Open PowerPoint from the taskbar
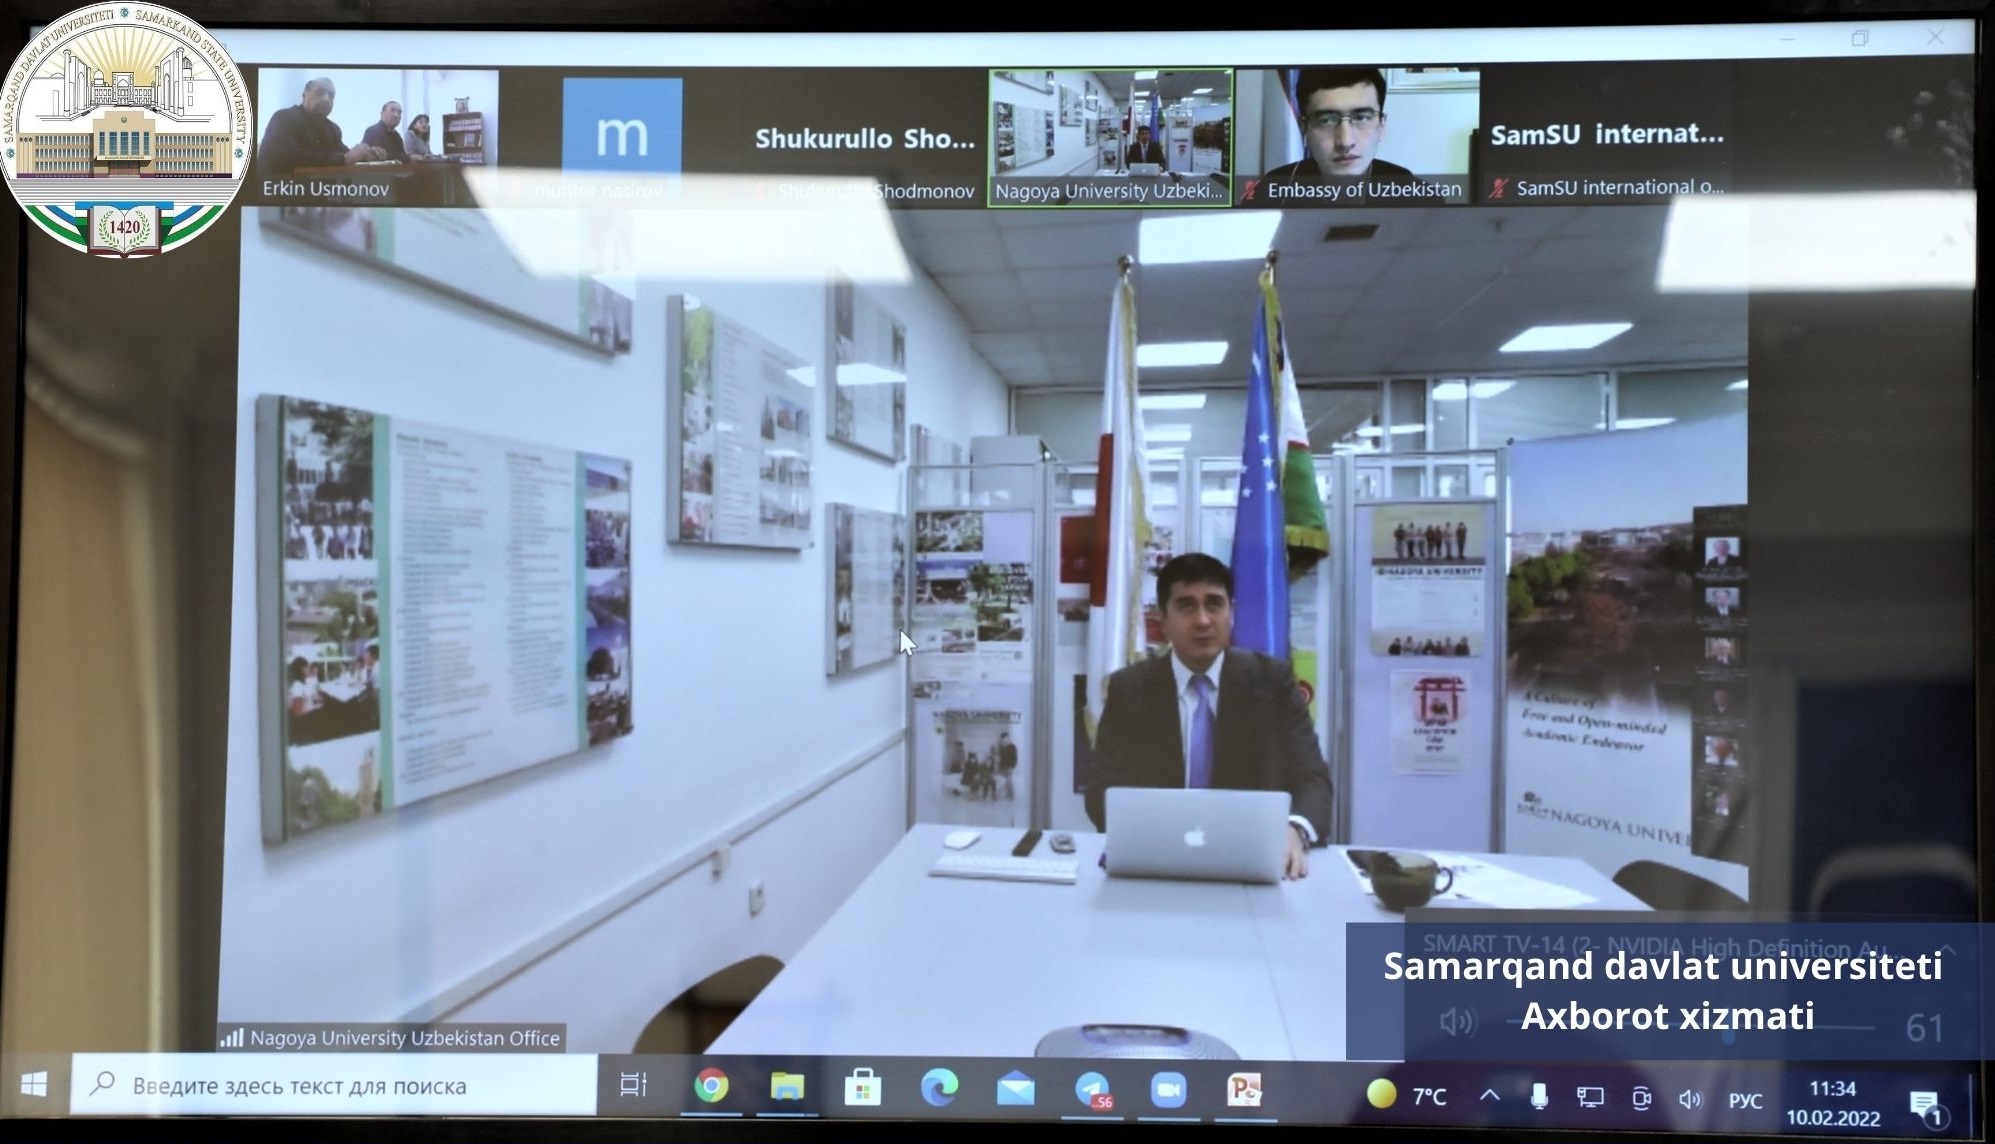 1245,1090
